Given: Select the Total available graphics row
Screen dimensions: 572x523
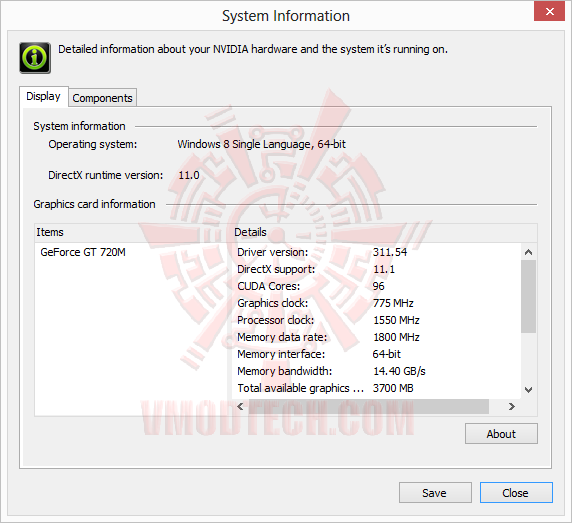Looking at the screenshot, I should 376,388.
